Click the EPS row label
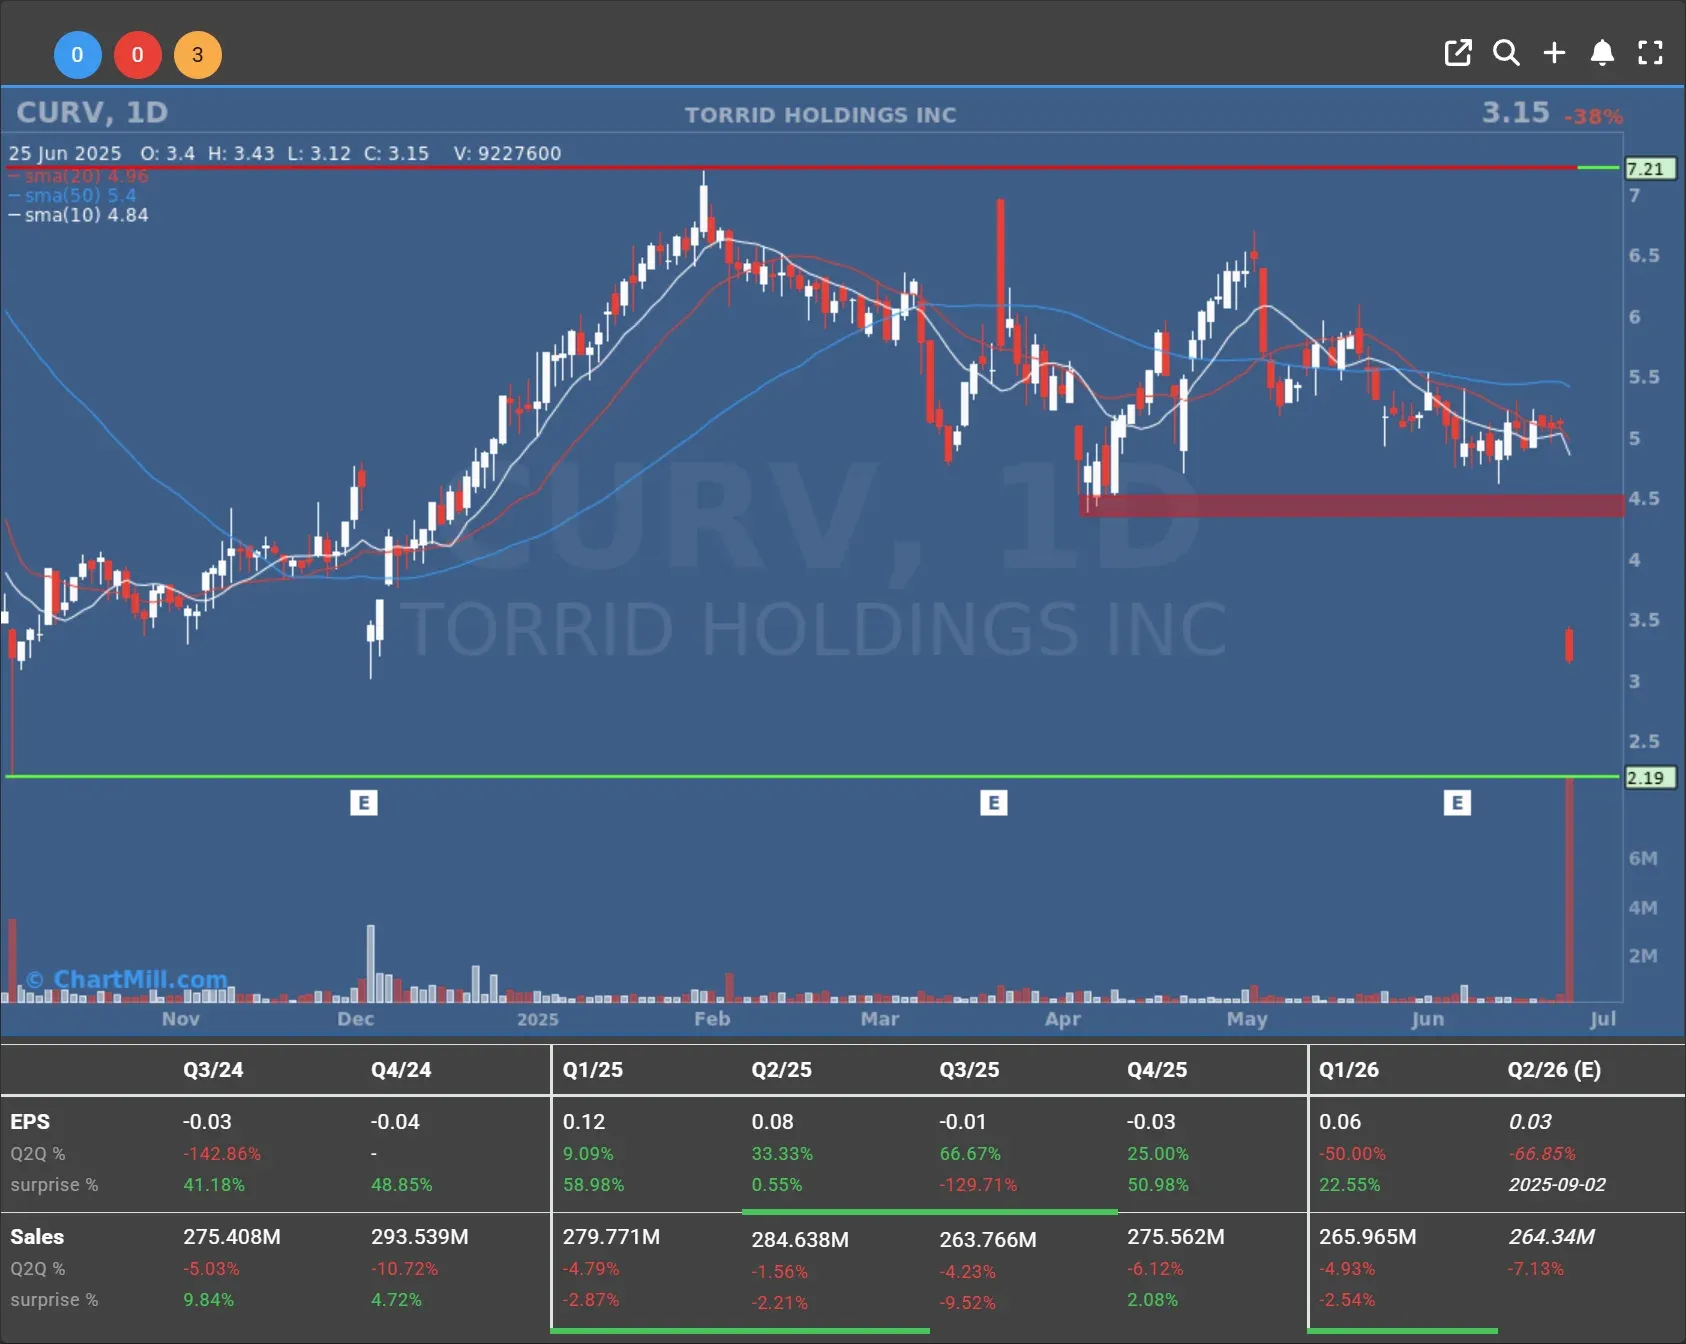The height and width of the screenshot is (1344, 1686). 30,1122
